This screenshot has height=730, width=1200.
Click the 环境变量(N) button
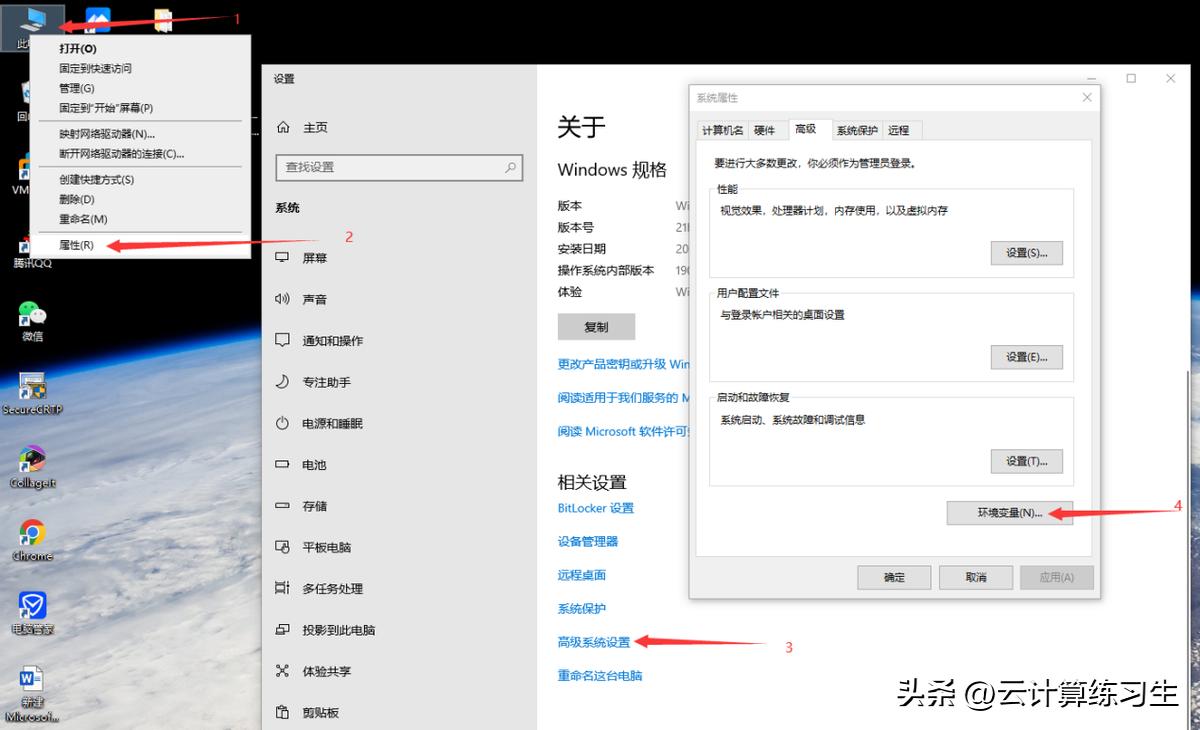pyautogui.click(x=1009, y=513)
